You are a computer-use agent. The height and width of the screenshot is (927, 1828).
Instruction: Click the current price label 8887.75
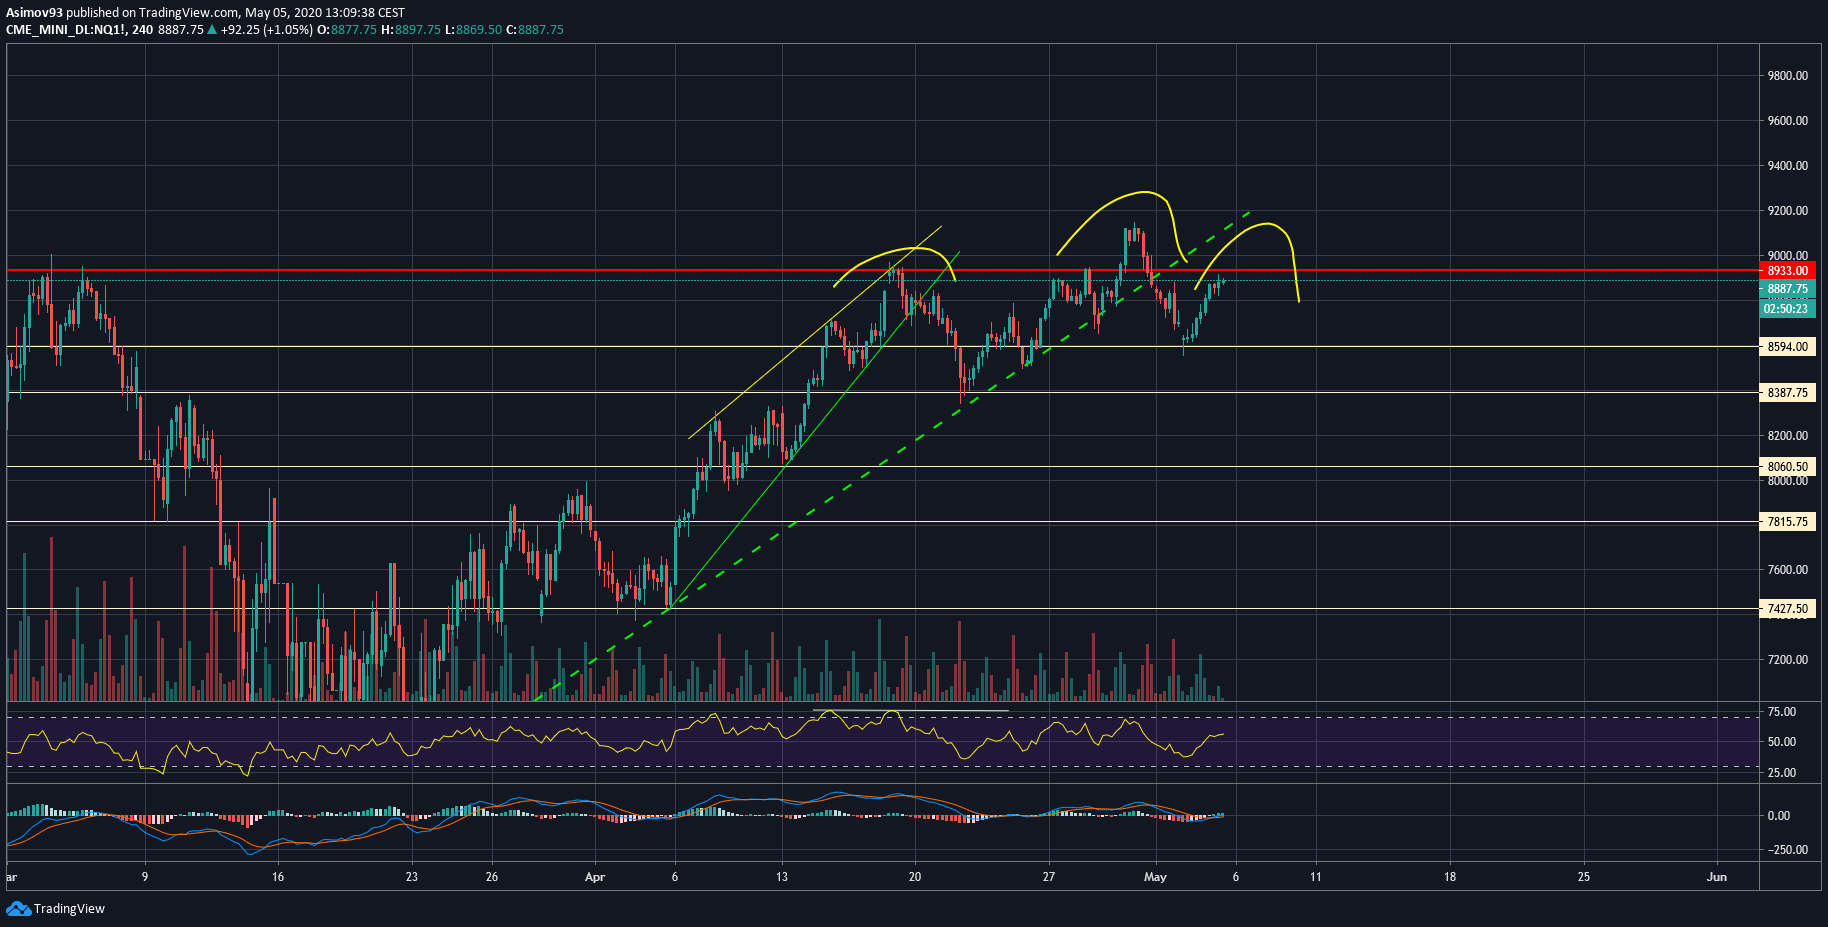tap(1787, 289)
